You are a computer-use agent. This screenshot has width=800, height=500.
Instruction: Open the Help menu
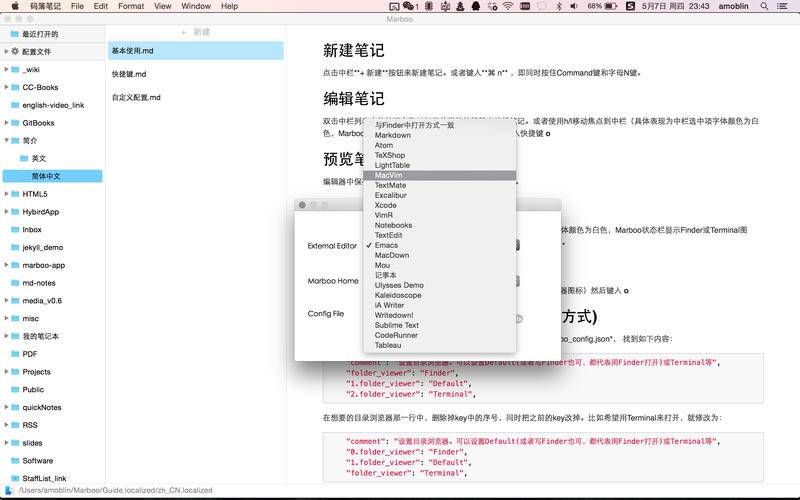(x=229, y=6)
